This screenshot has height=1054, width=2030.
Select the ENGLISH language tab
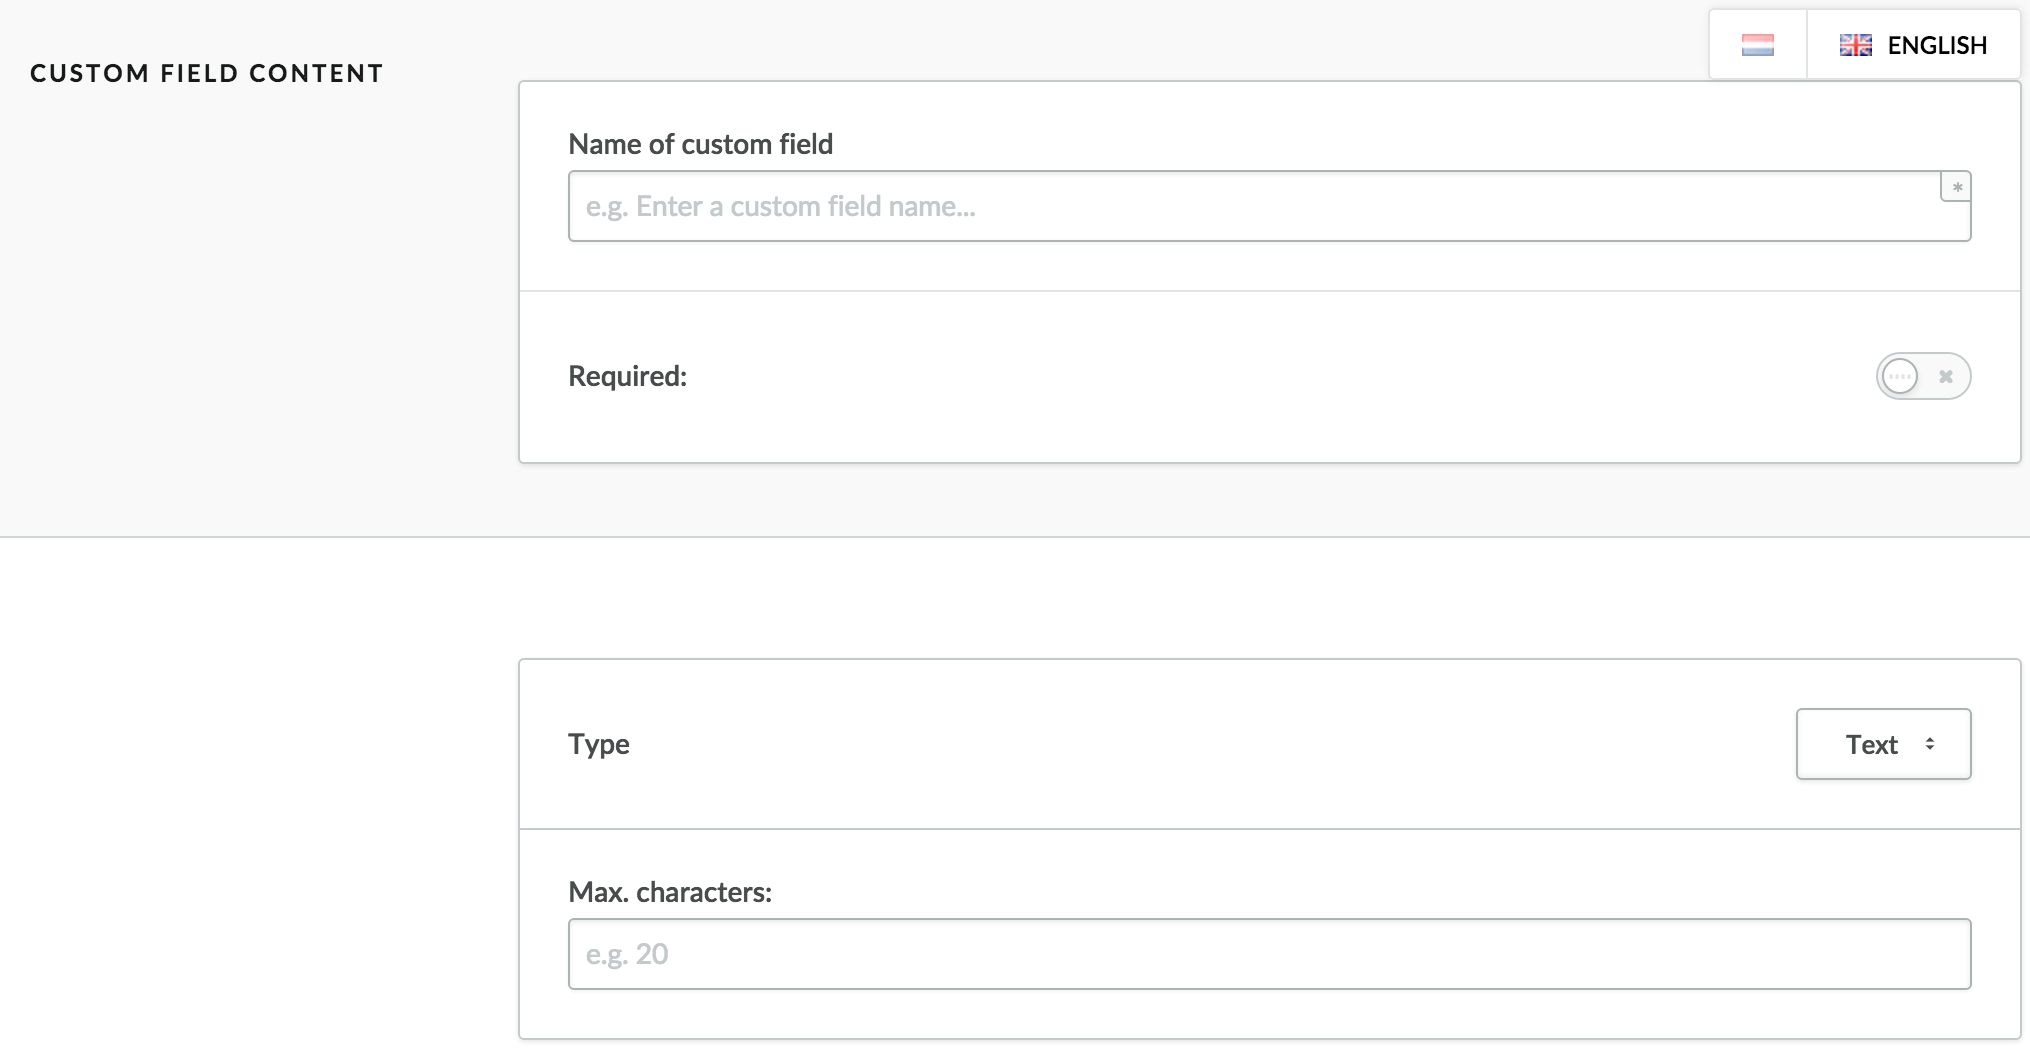pos(1913,45)
